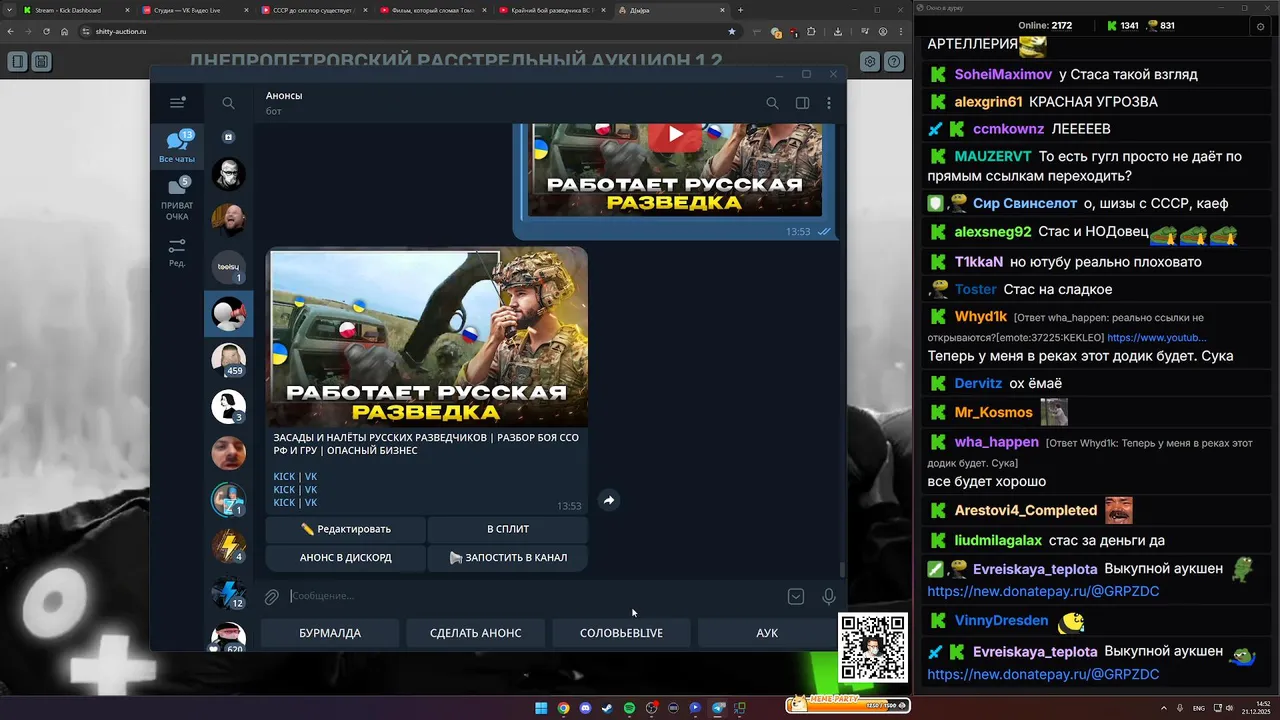Screen dimensions: 1280x720
Task: Click username SoheiMaximov in chat
Action: click(x=1003, y=74)
